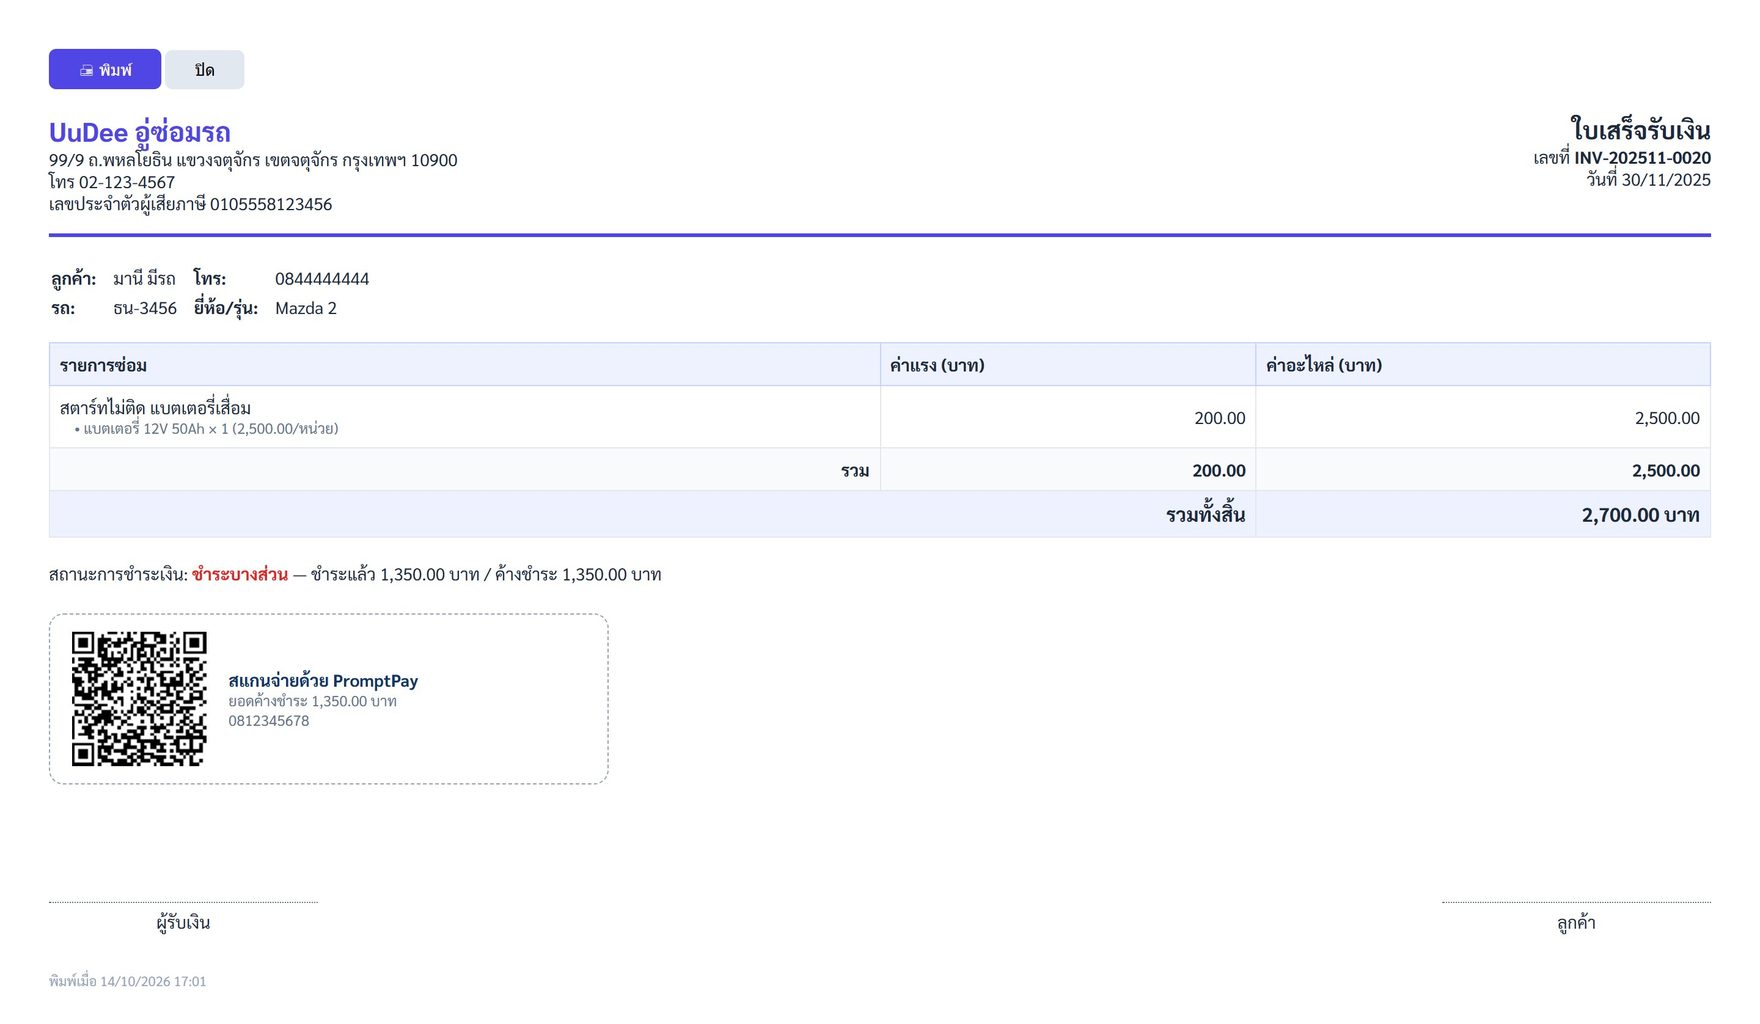Click customer name มานี มีรถ
This screenshot has width=1760, height=1024.
click(x=144, y=279)
